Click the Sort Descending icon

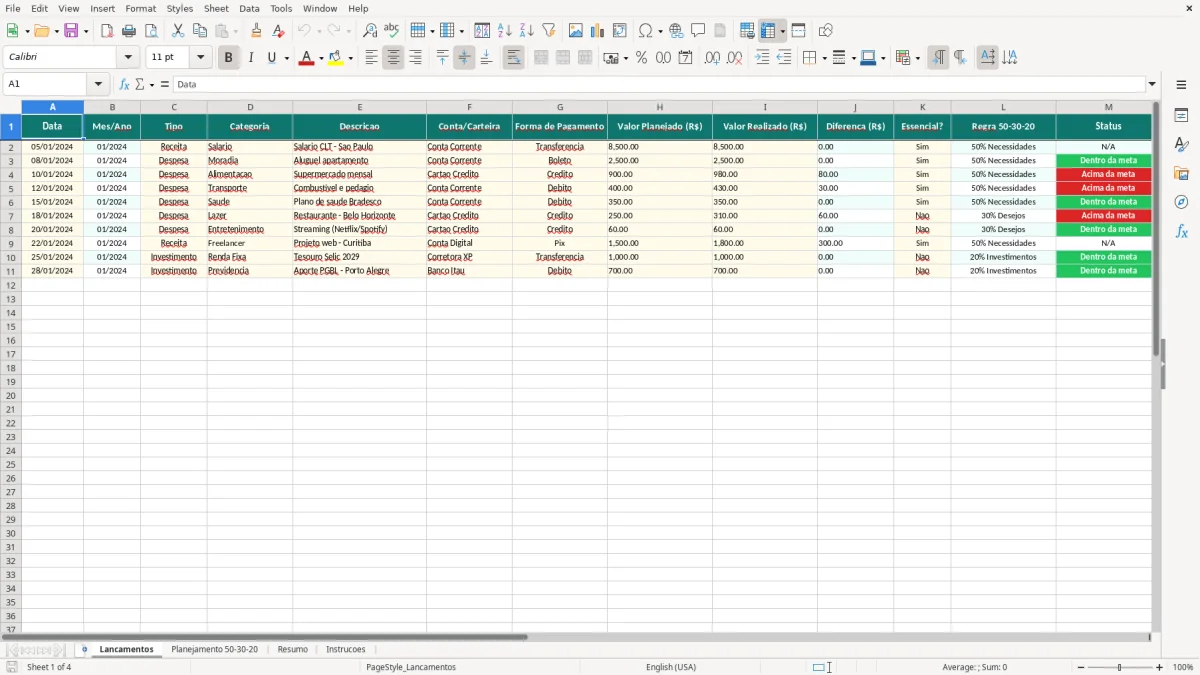click(x=527, y=31)
